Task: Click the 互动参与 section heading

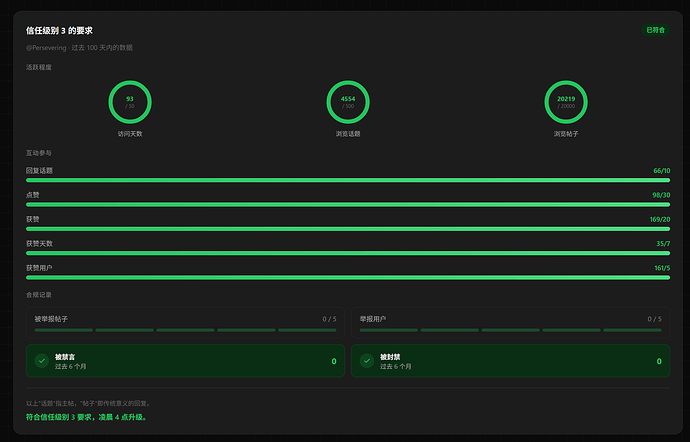Action: point(39,153)
